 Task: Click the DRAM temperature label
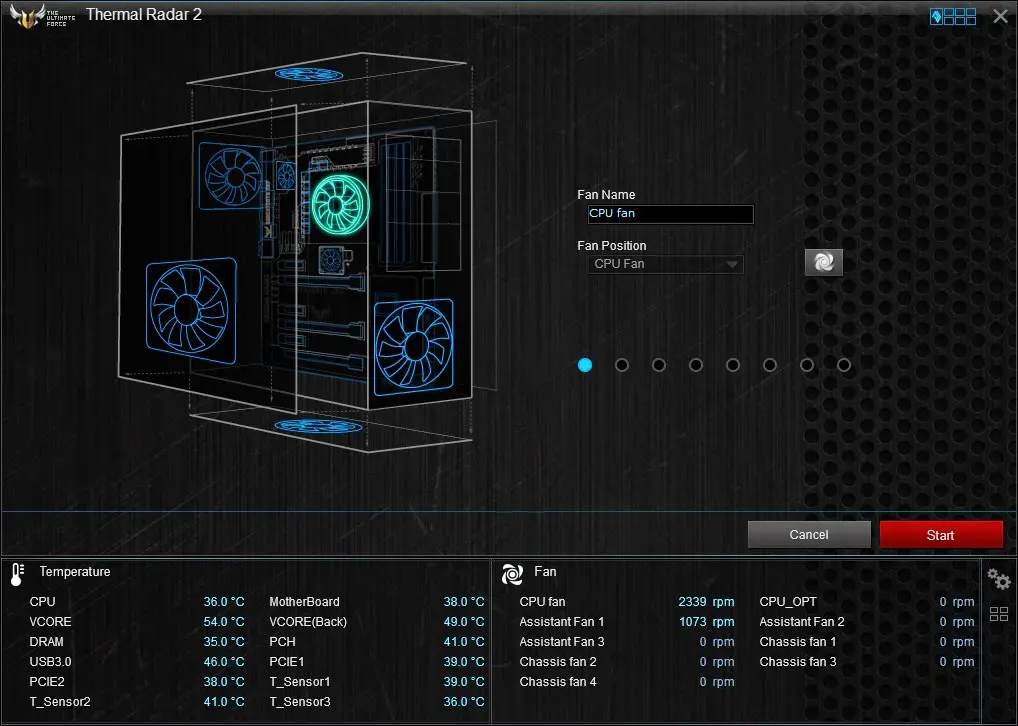(47, 642)
